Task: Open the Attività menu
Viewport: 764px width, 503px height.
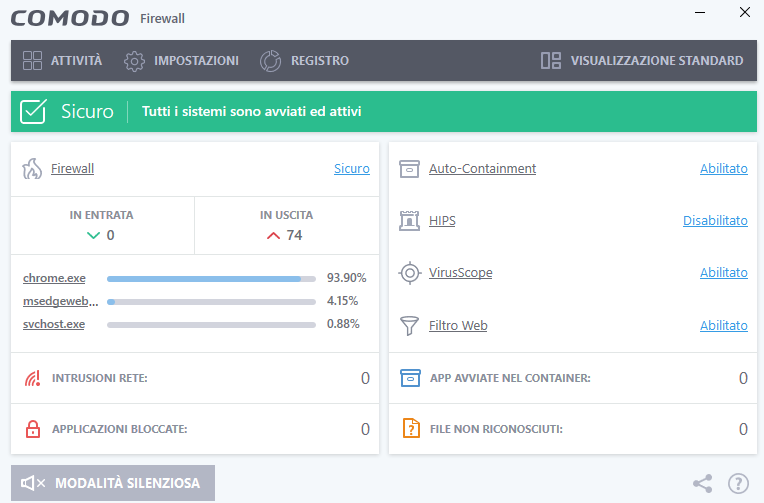Action: 63,61
